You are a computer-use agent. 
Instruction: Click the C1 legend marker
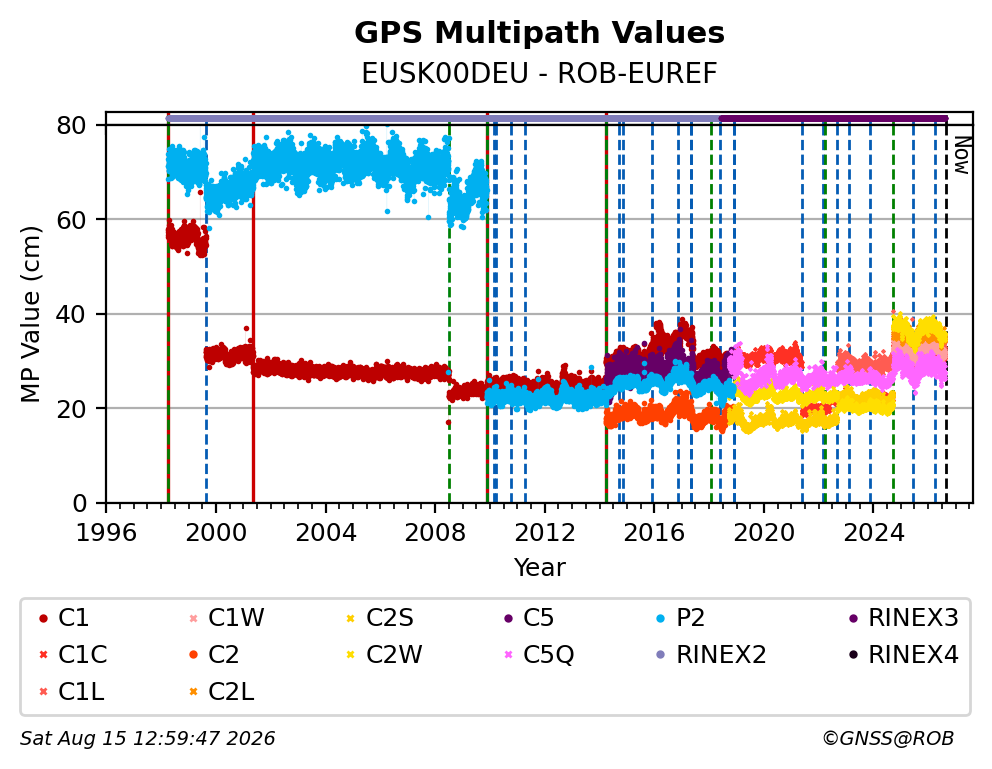43,618
